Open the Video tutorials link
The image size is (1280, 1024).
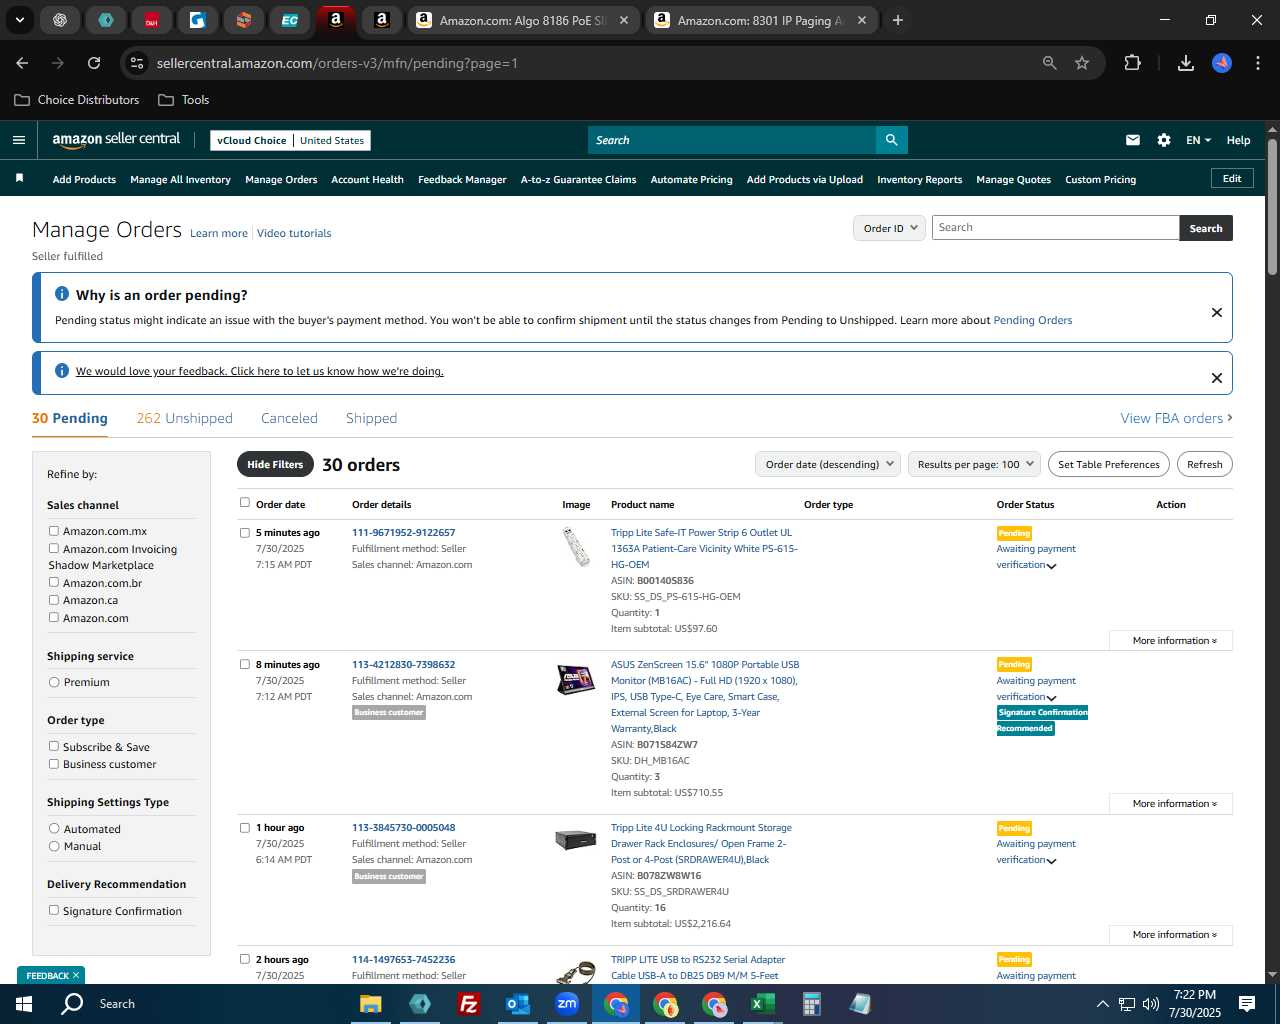tap(294, 233)
